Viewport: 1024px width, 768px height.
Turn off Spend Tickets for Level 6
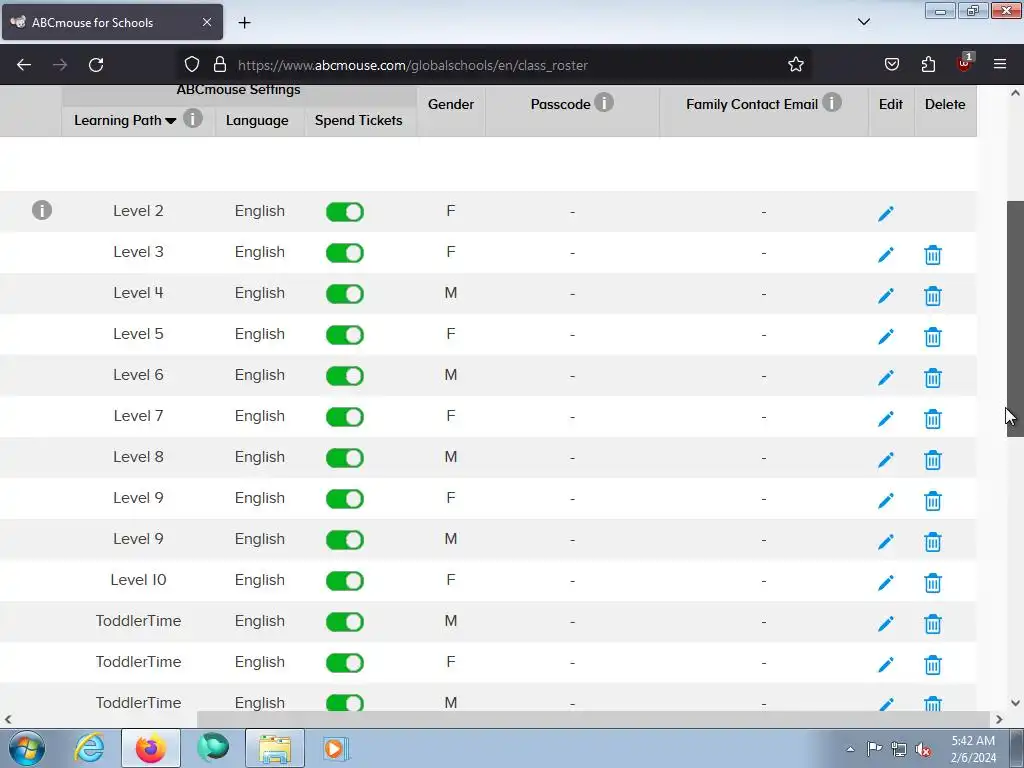pyautogui.click(x=345, y=376)
